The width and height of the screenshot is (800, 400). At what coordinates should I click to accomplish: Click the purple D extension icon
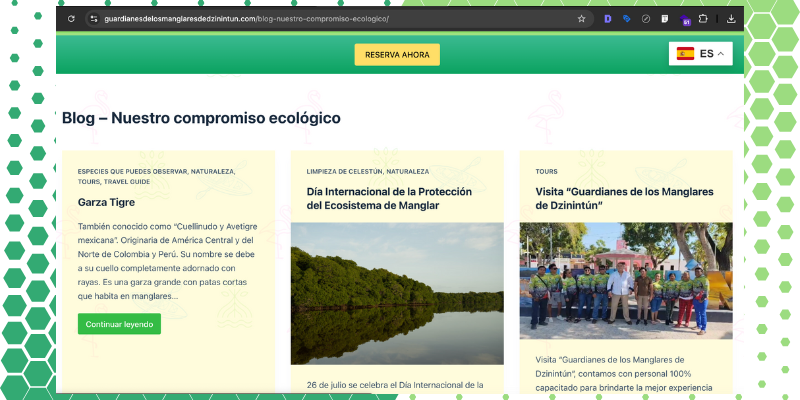(x=608, y=18)
